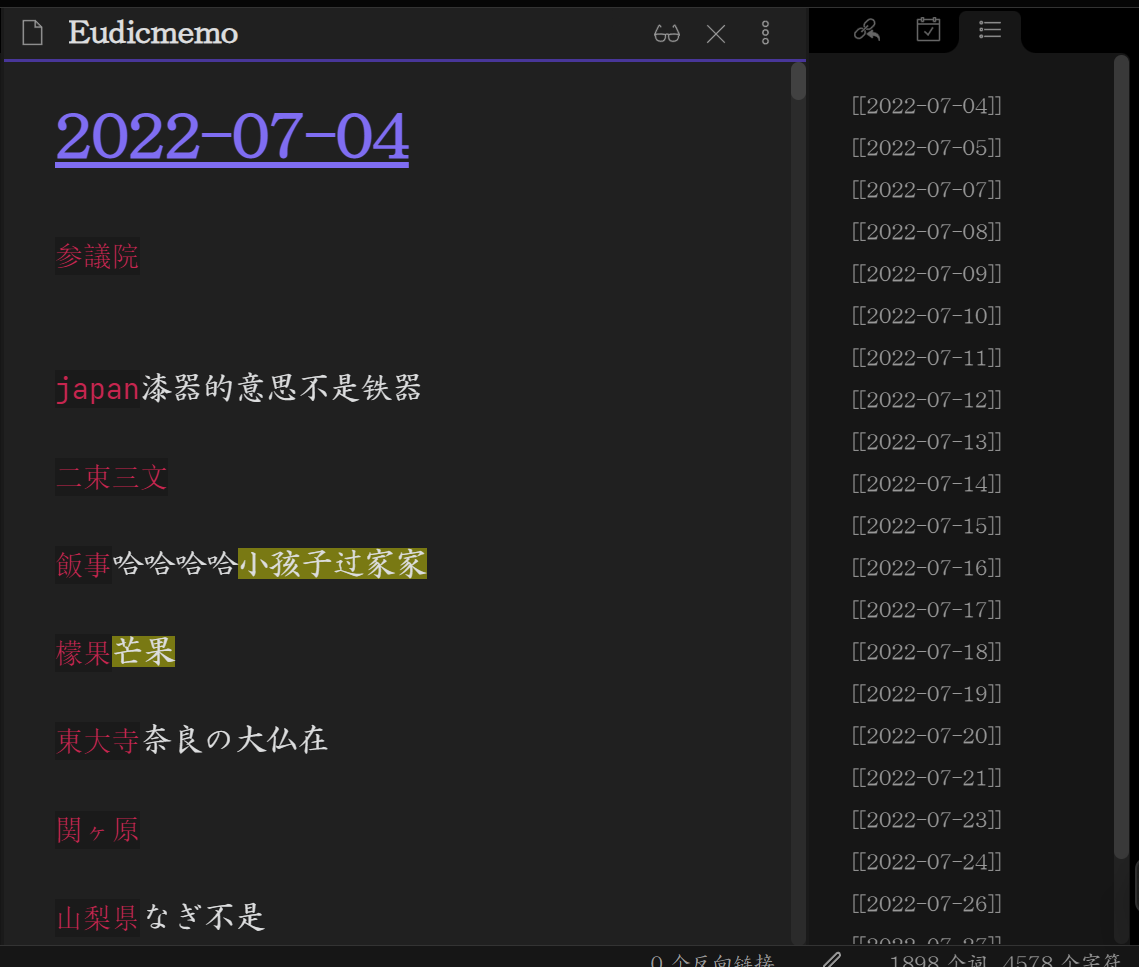Open the calendar panel tab

[x=928, y=31]
